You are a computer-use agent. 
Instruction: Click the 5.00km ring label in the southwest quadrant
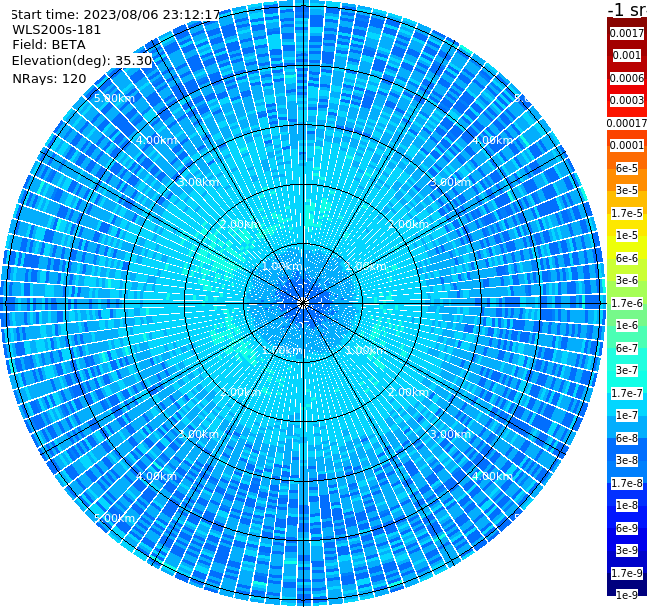pyautogui.click(x=114, y=518)
